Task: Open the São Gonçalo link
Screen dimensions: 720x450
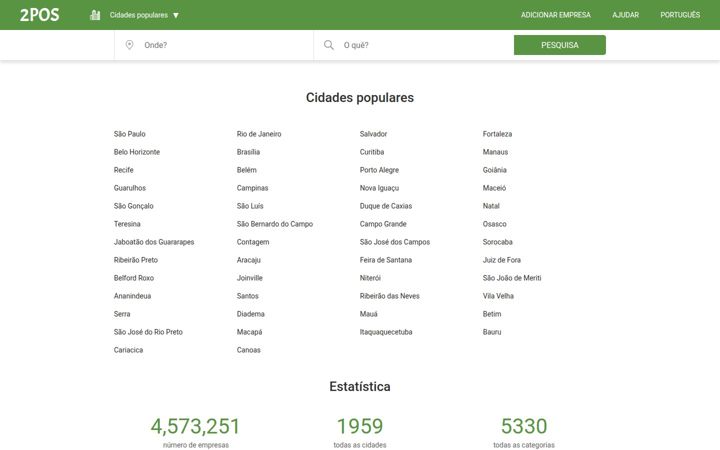Action: click(134, 206)
